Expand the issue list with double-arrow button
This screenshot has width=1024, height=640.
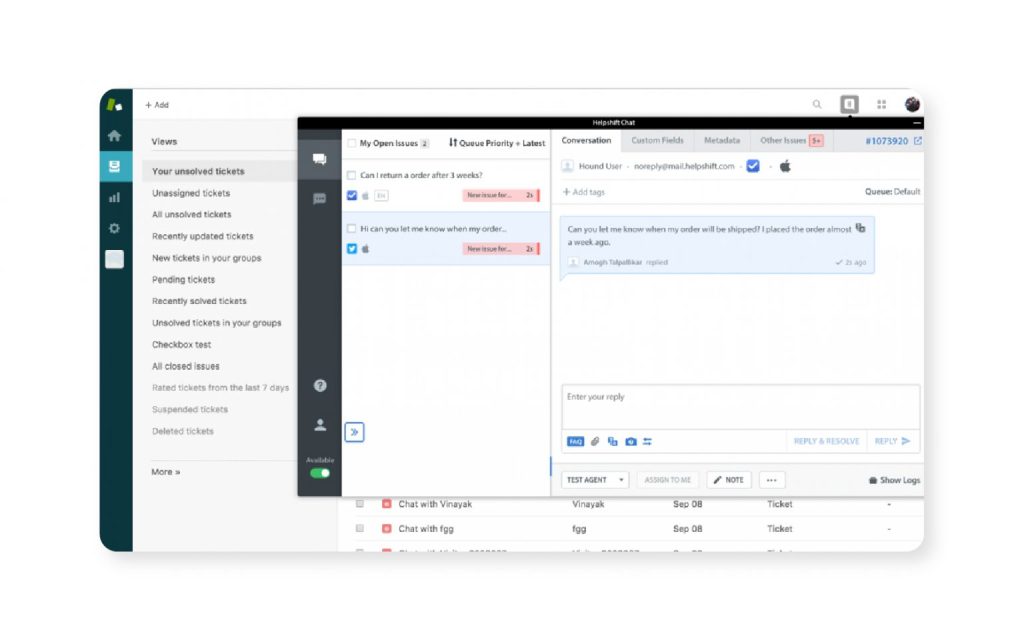click(x=355, y=432)
